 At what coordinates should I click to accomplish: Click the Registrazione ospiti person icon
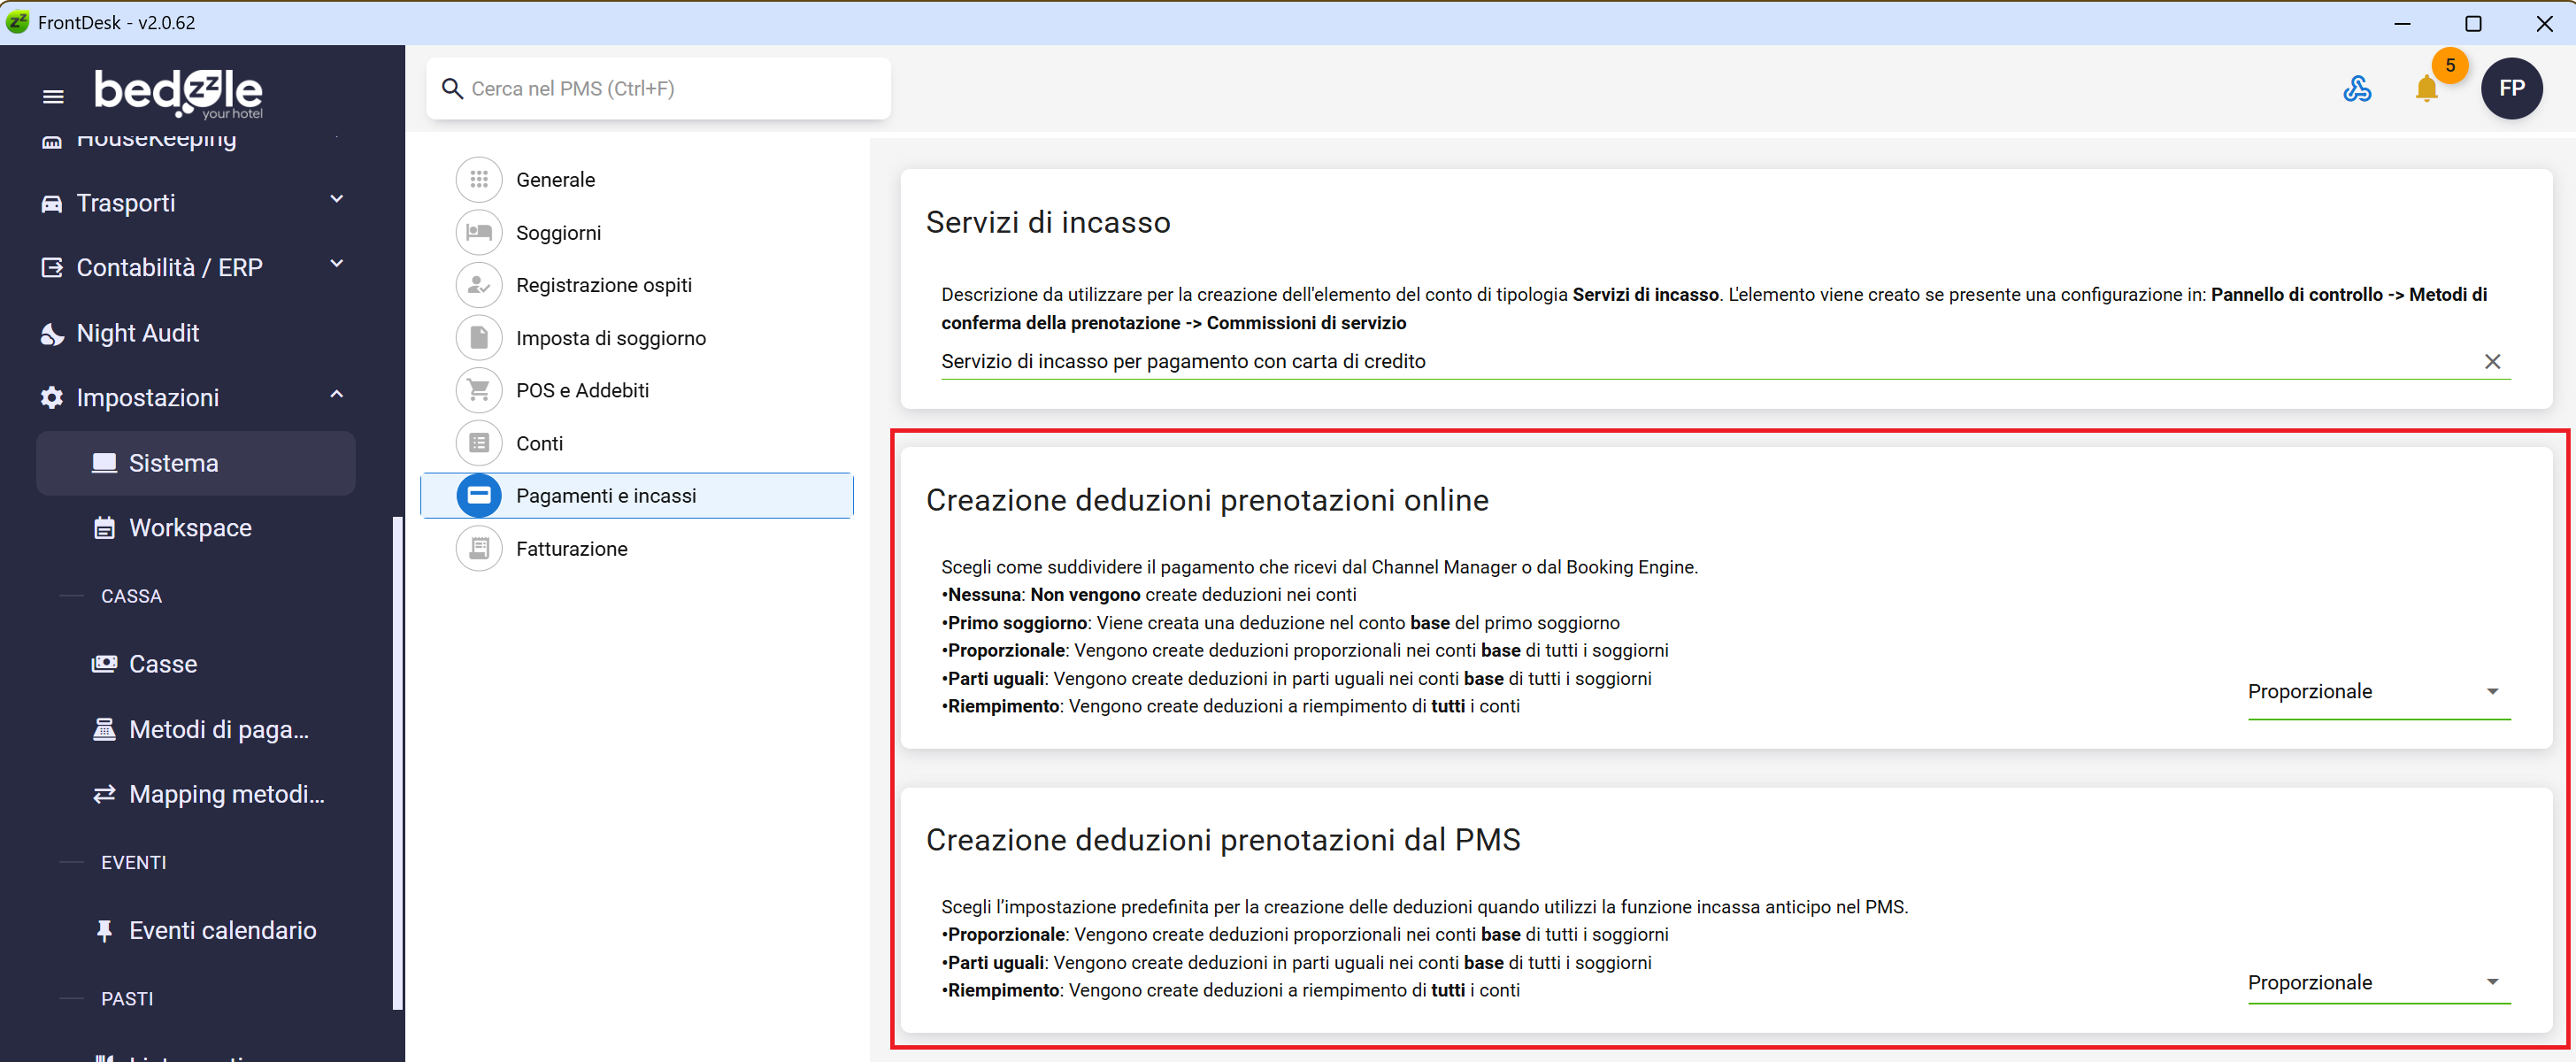[479, 286]
